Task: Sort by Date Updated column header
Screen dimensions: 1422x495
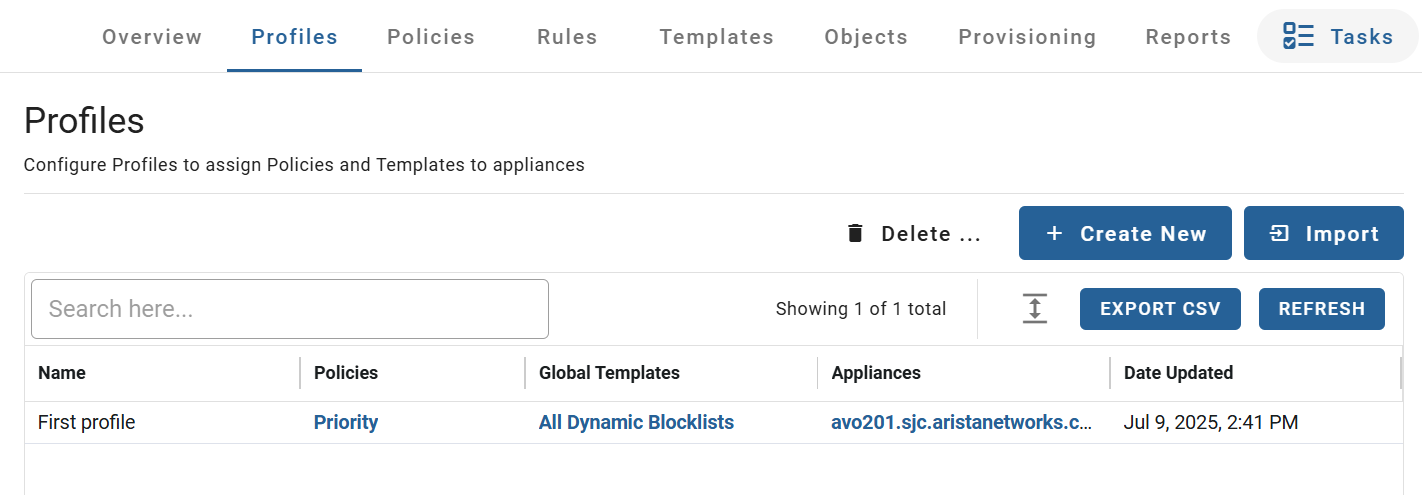Action: [1178, 373]
